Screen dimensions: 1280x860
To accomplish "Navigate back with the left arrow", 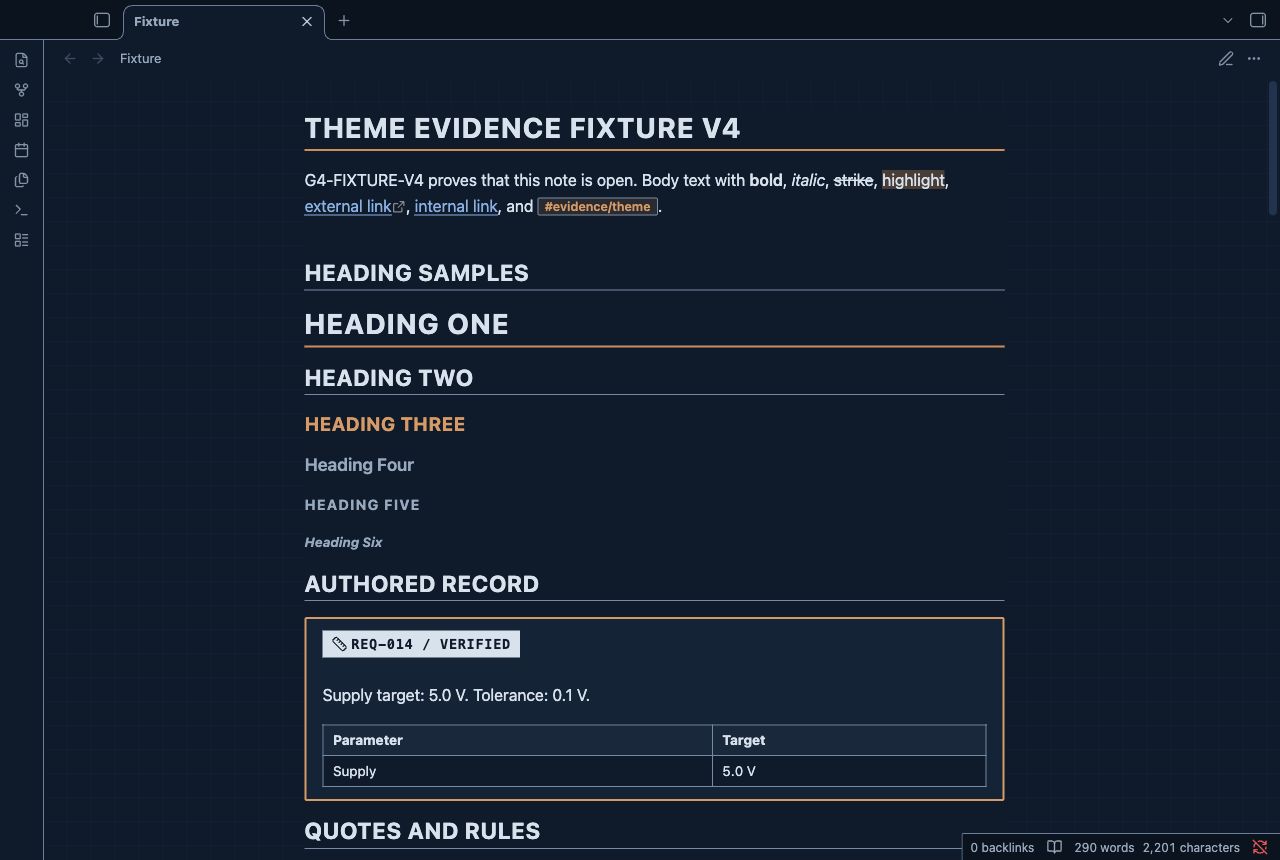I will 70,59.
